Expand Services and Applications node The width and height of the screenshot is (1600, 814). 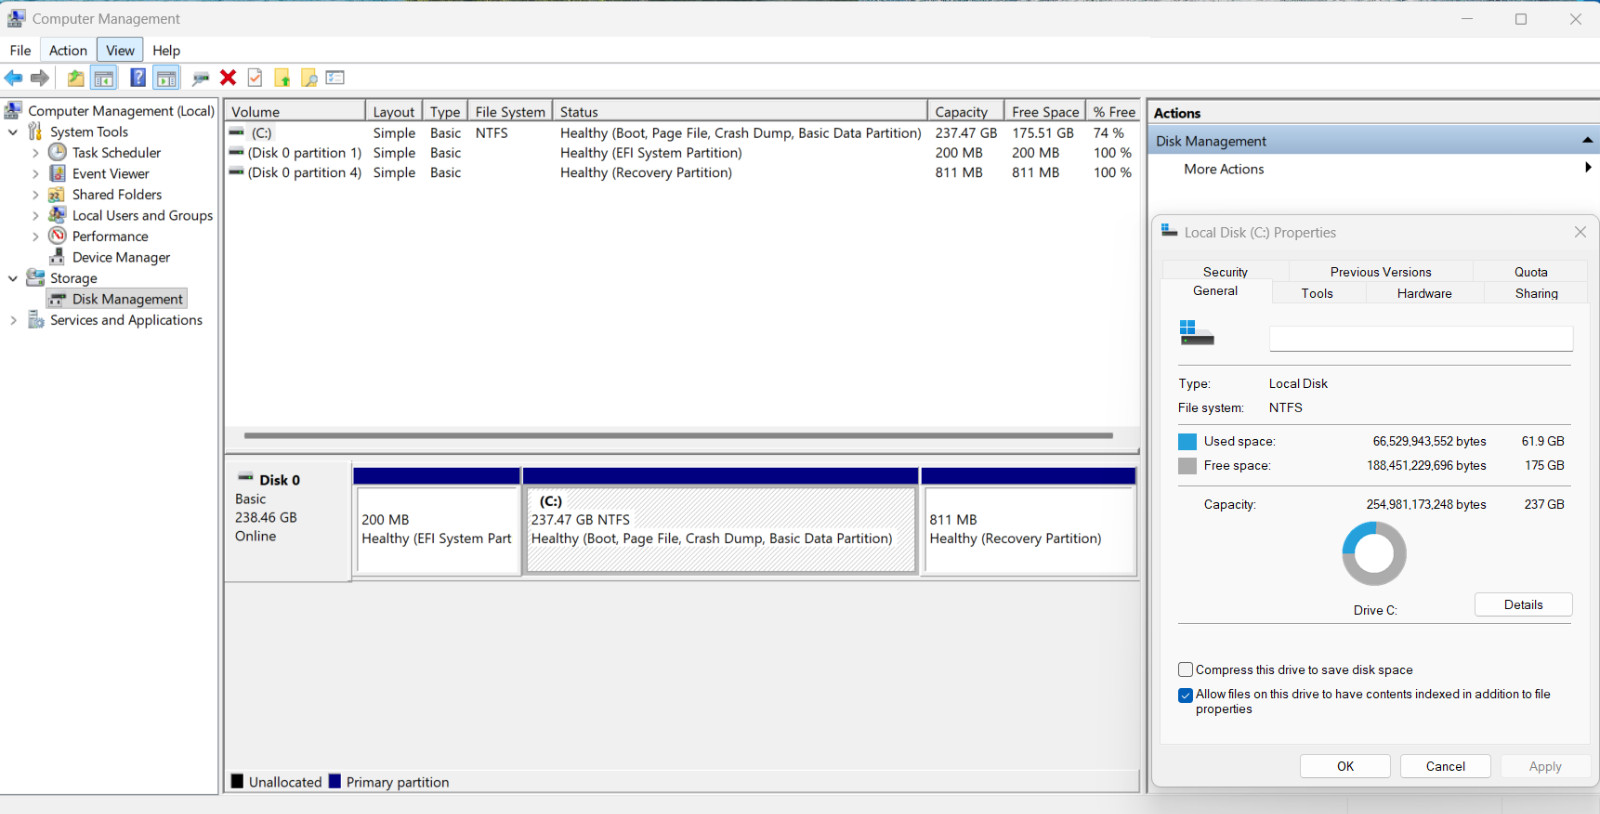(x=13, y=320)
